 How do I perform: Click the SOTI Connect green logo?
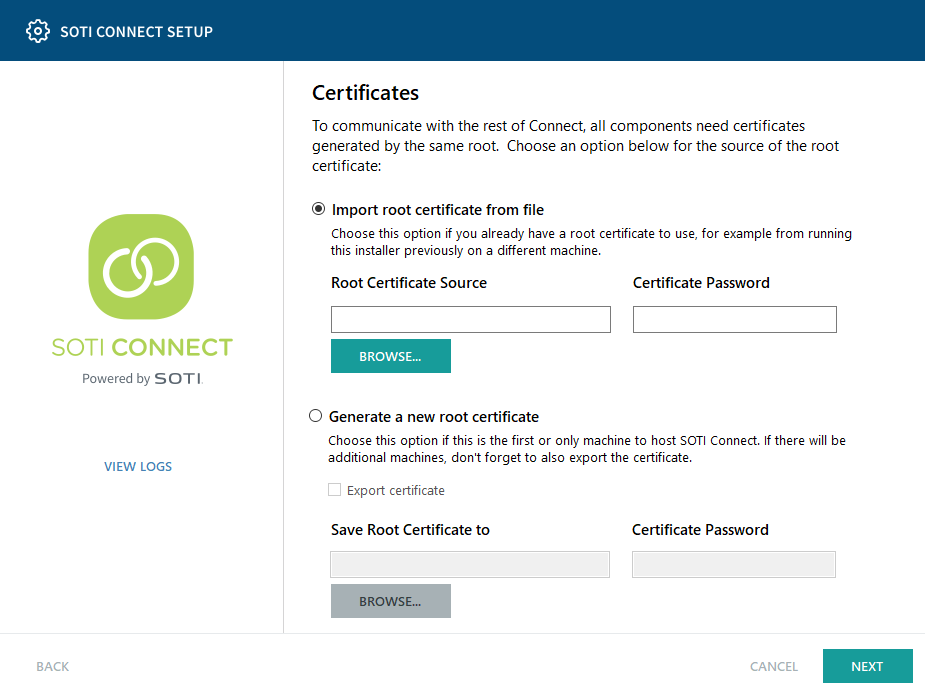pos(141,266)
